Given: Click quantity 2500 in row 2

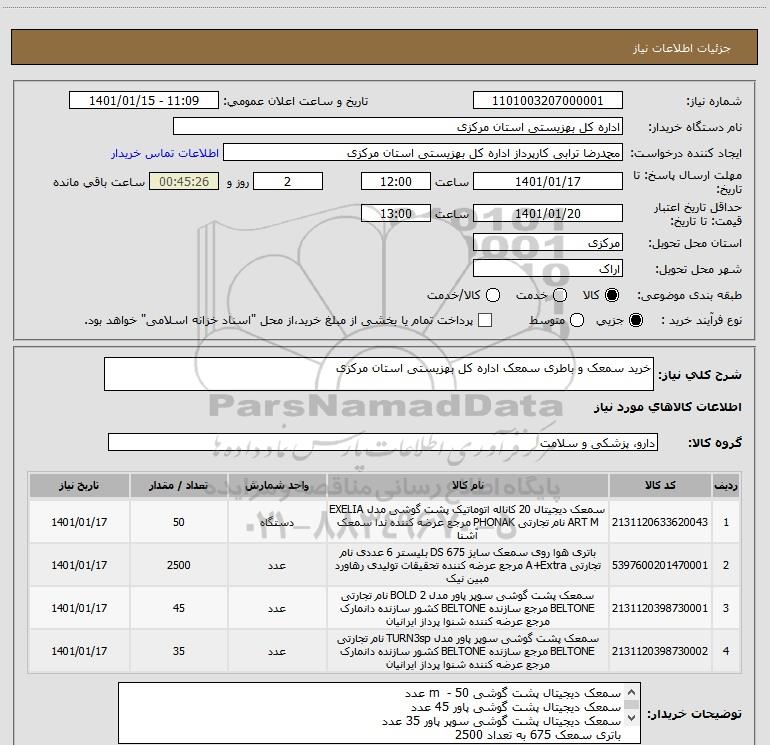Looking at the screenshot, I should click(x=178, y=565).
